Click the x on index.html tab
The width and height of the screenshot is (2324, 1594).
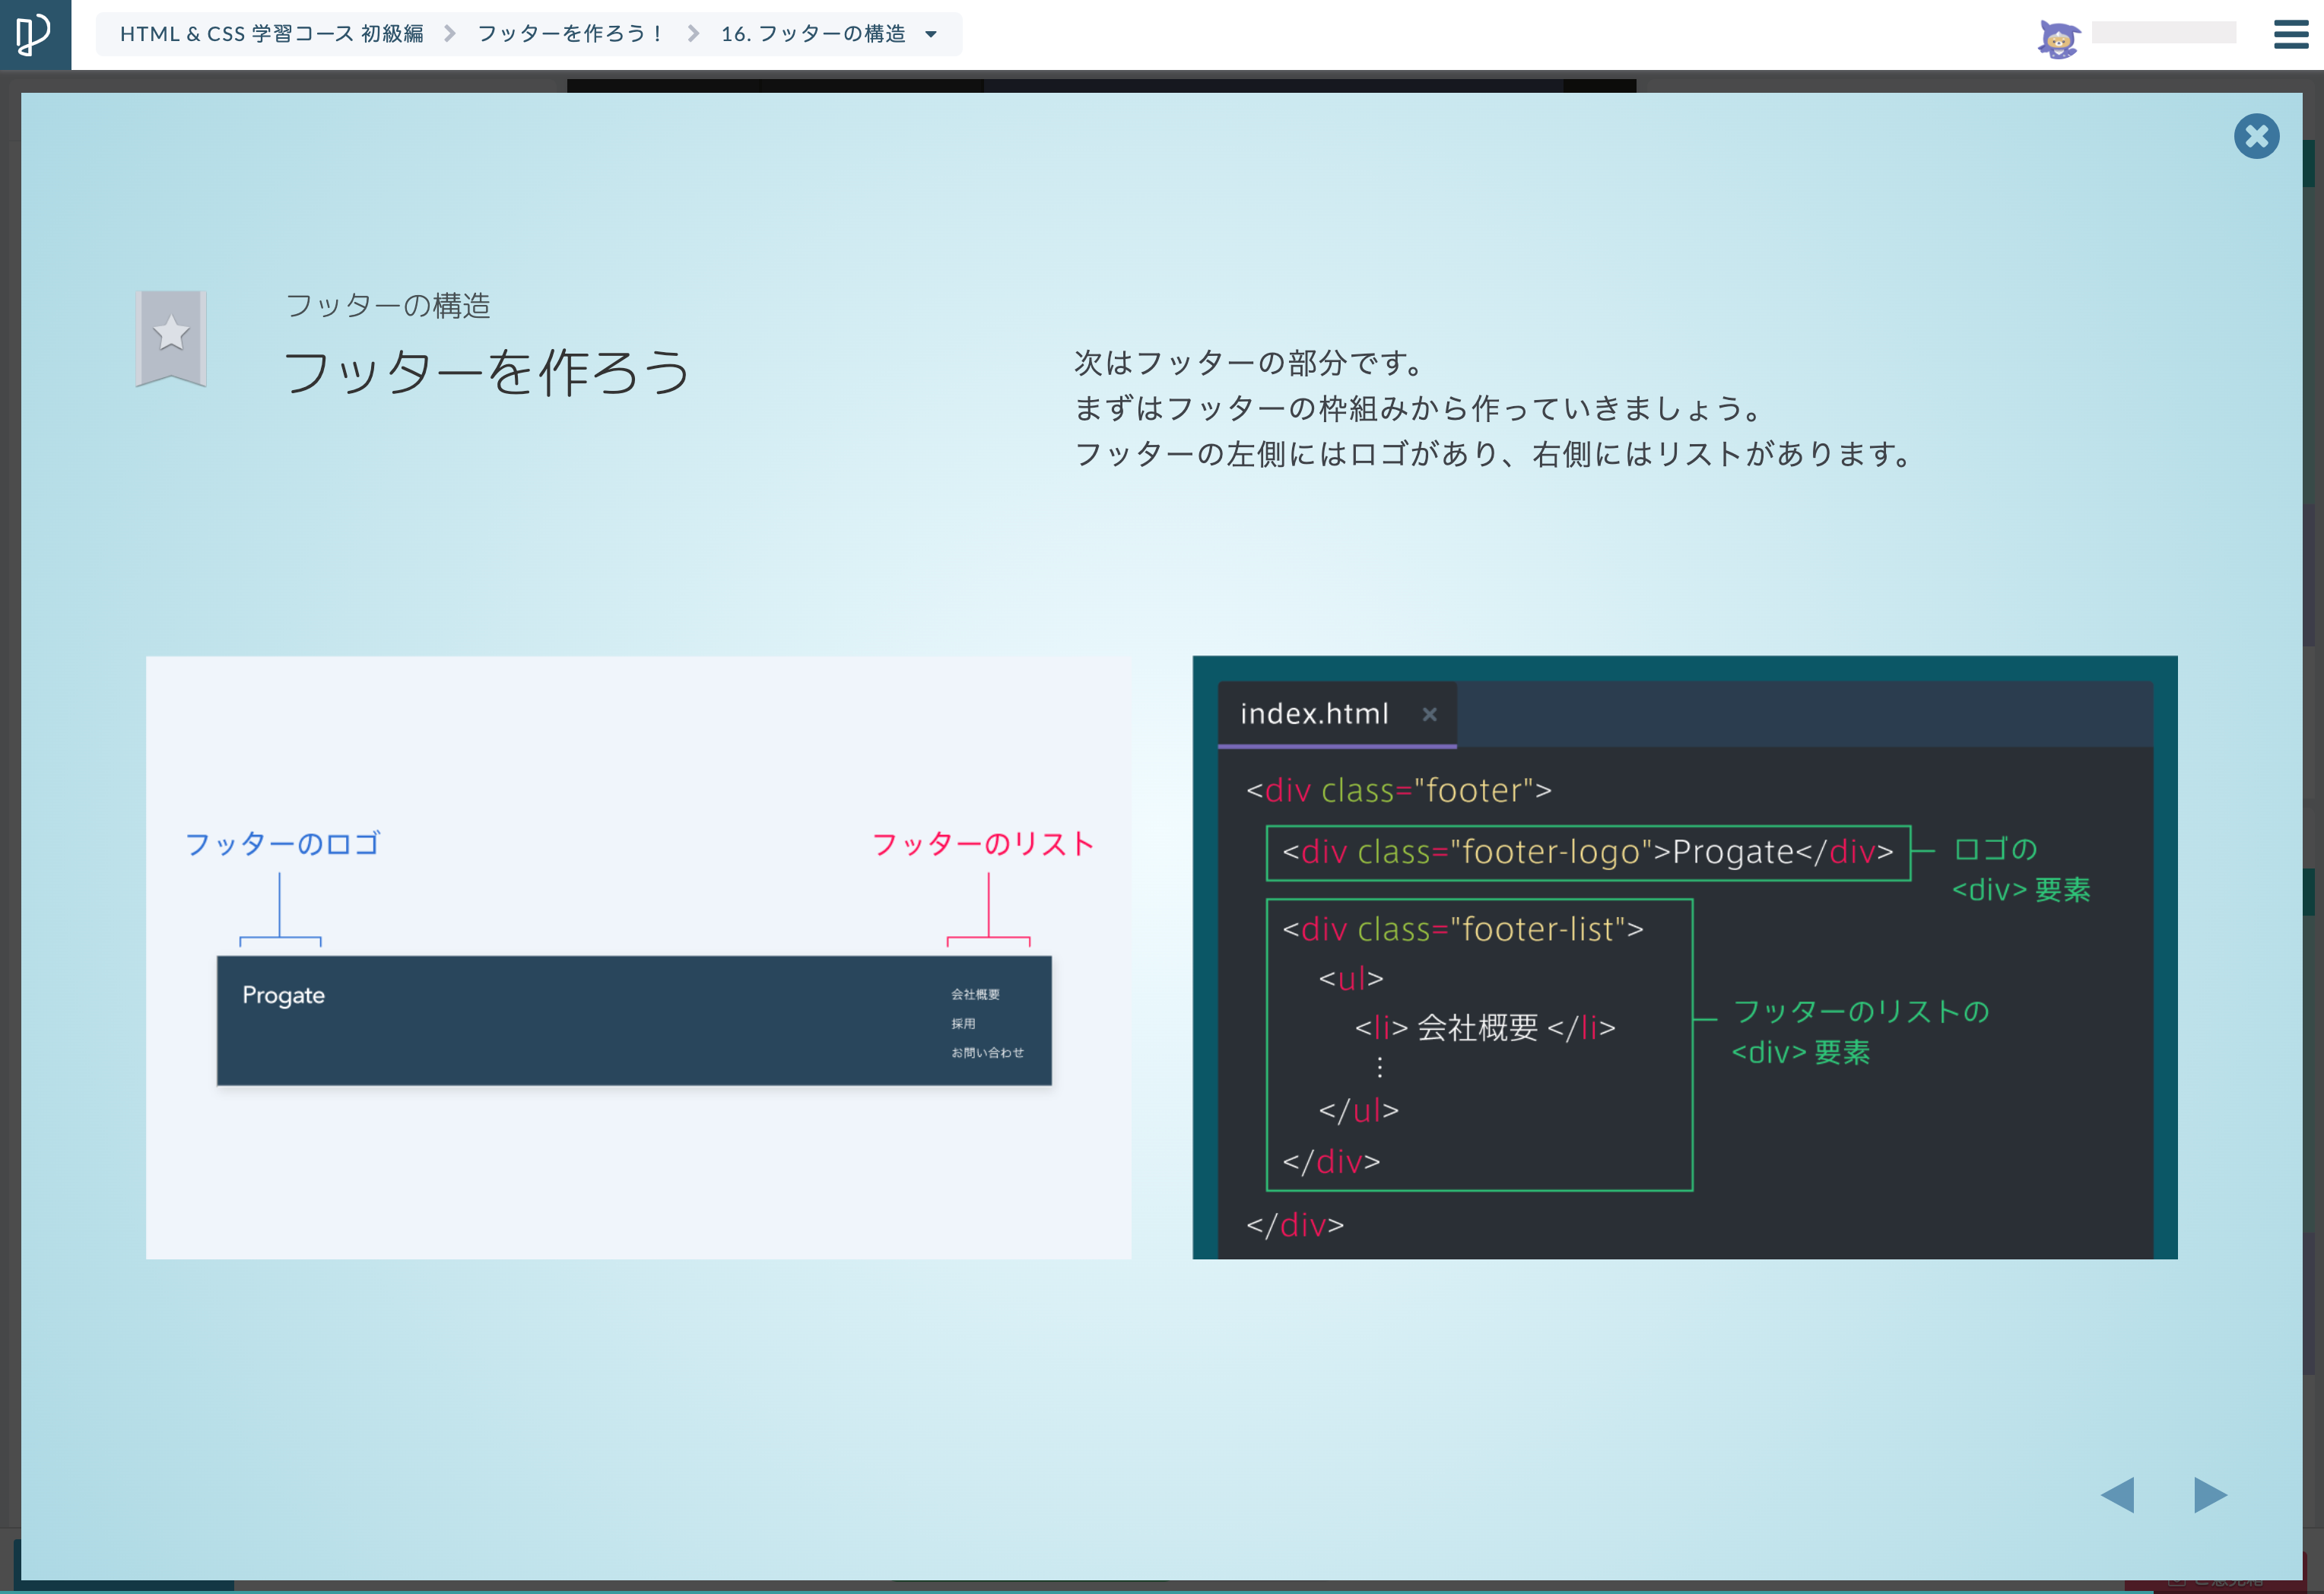(1429, 714)
